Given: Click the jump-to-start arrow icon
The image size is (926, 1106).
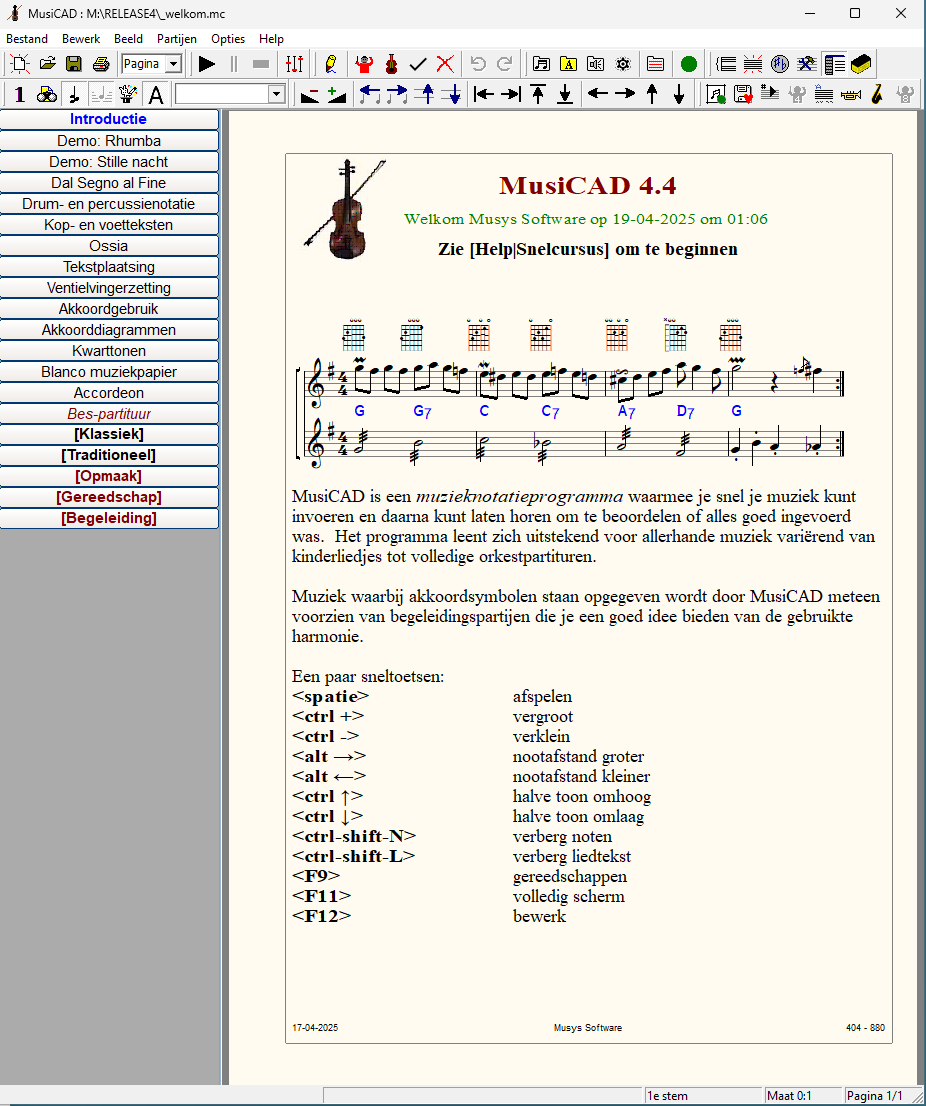Looking at the screenshot, I should click(484, 94).
